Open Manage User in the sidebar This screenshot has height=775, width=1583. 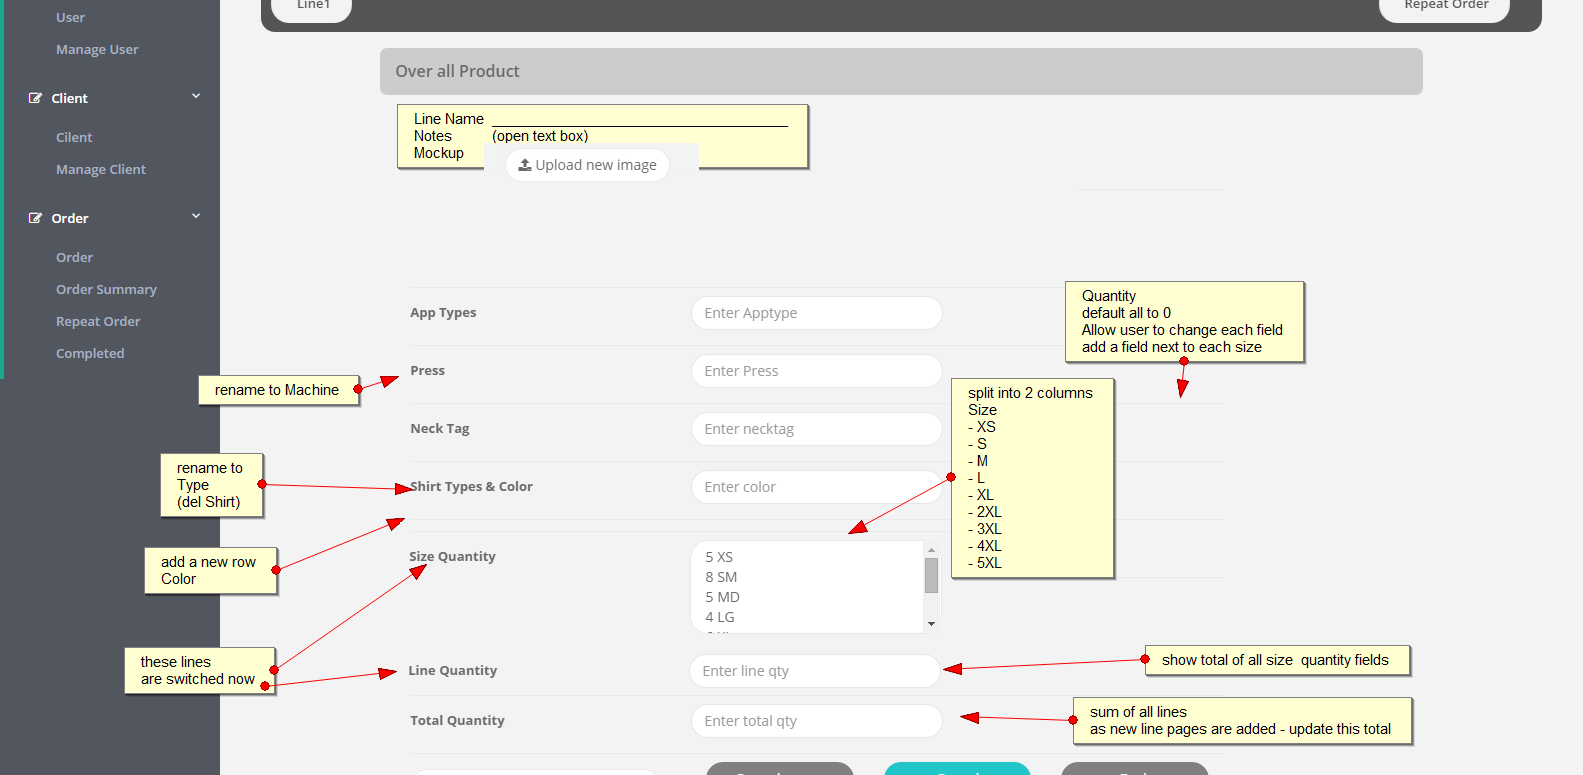coord(97,49)
